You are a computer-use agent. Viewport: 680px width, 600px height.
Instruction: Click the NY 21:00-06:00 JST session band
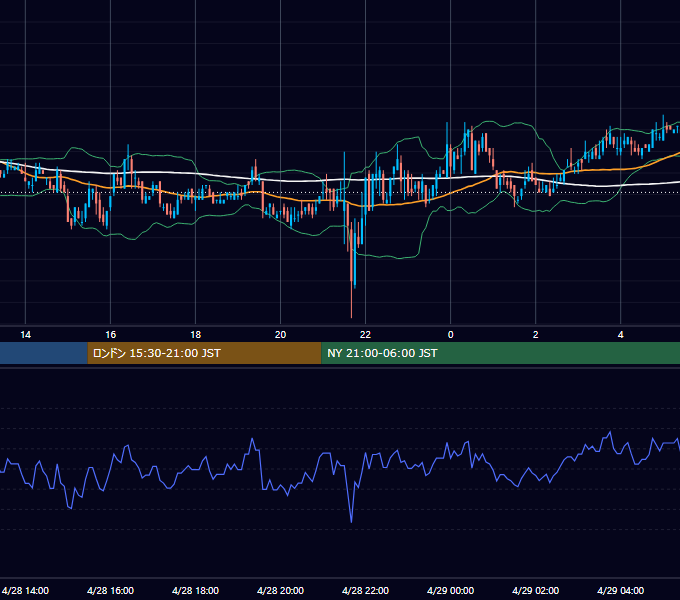[x=500, y=353]
